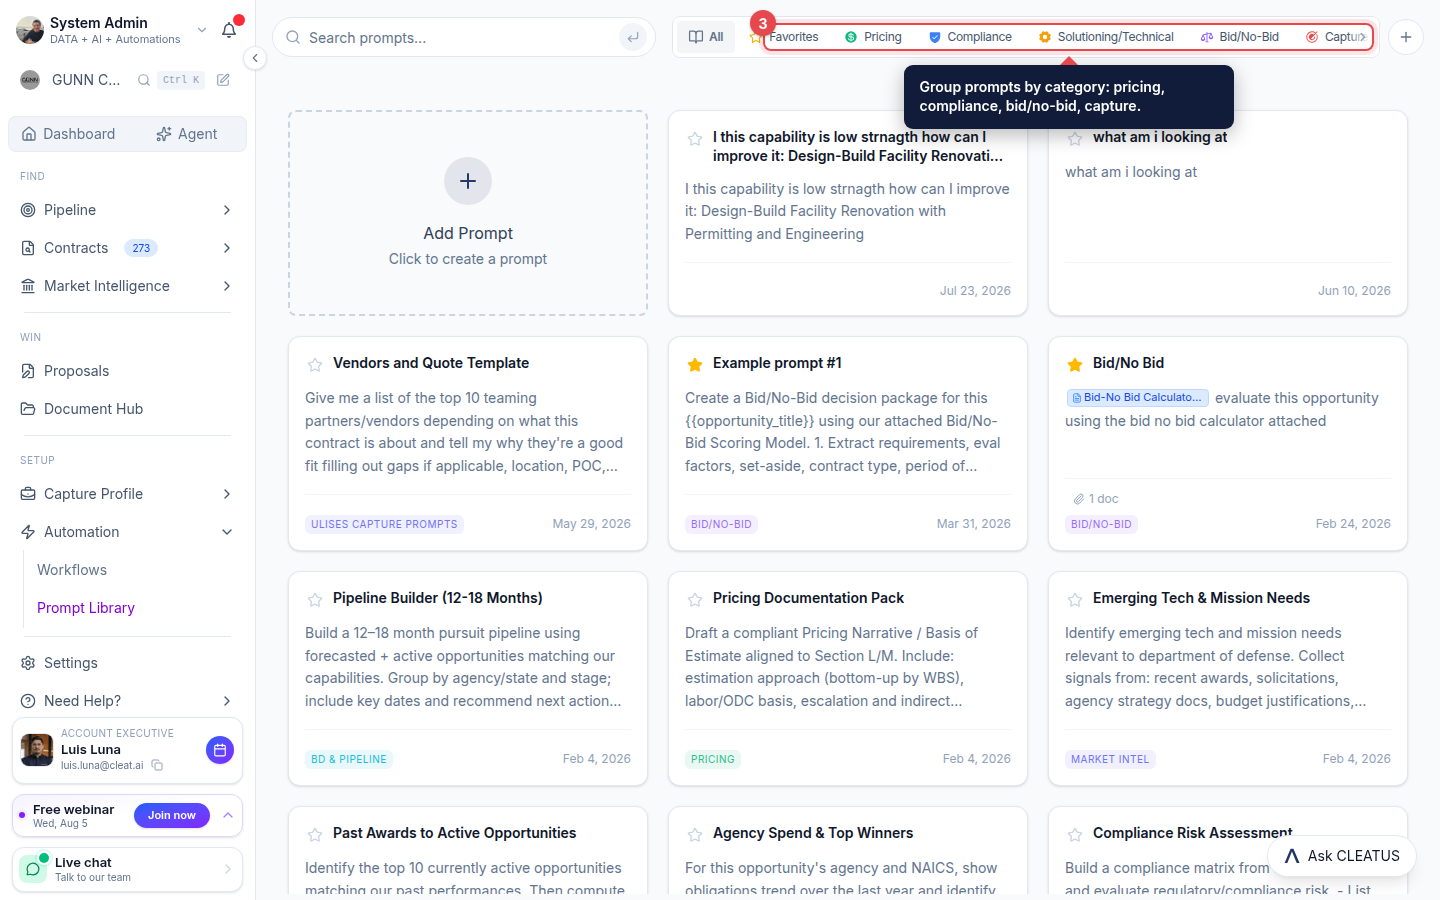This screenshot has width=1440, height=900.
Task: Expand the Market Intelligence chevron
Action: 227,286
